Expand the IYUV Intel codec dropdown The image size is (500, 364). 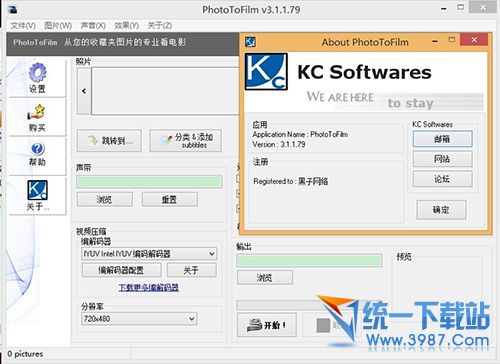[x=212, y=254]
